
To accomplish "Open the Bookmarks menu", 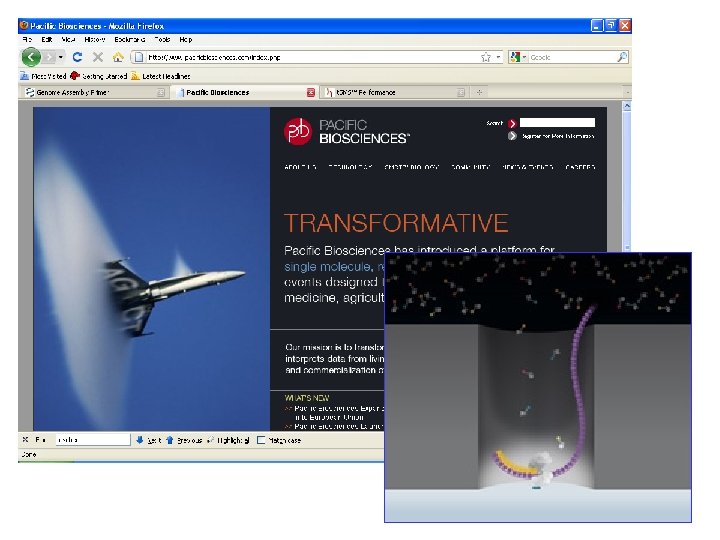I will (129, 39).
